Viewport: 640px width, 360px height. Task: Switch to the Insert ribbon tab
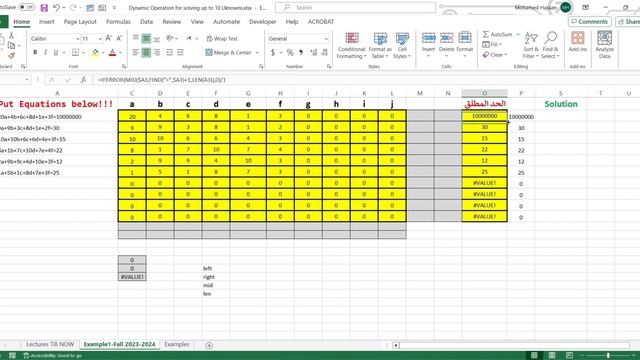pyautogui.click(x=47, y=22)
